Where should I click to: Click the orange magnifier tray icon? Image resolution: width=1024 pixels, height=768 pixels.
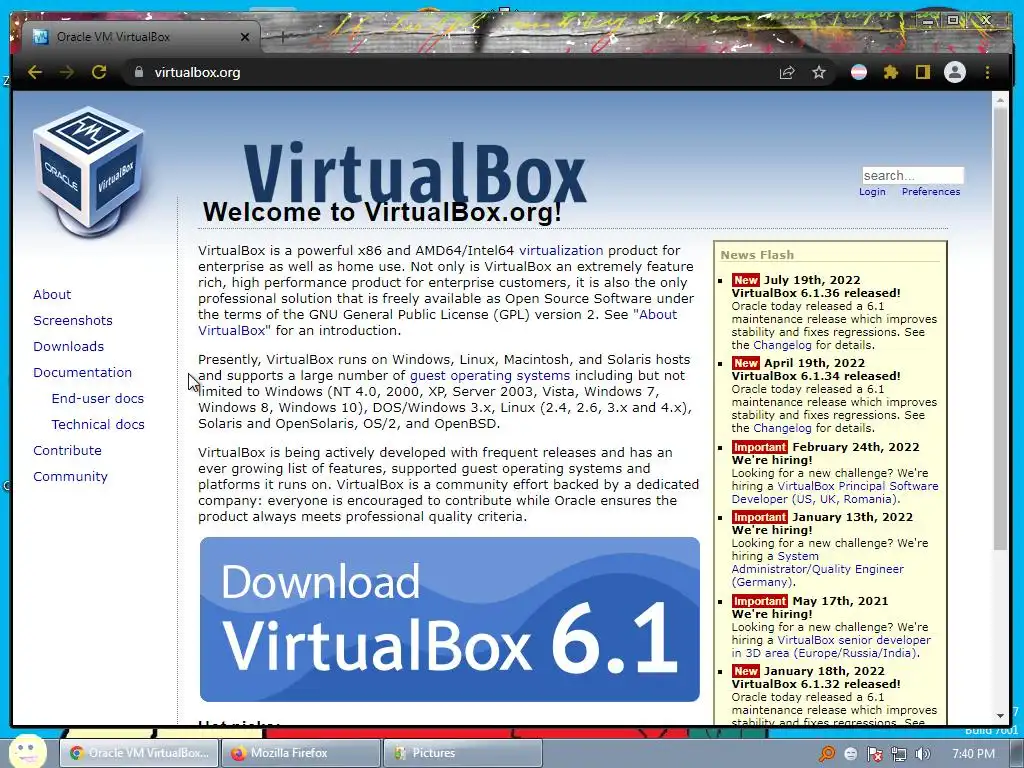[827, 754]
